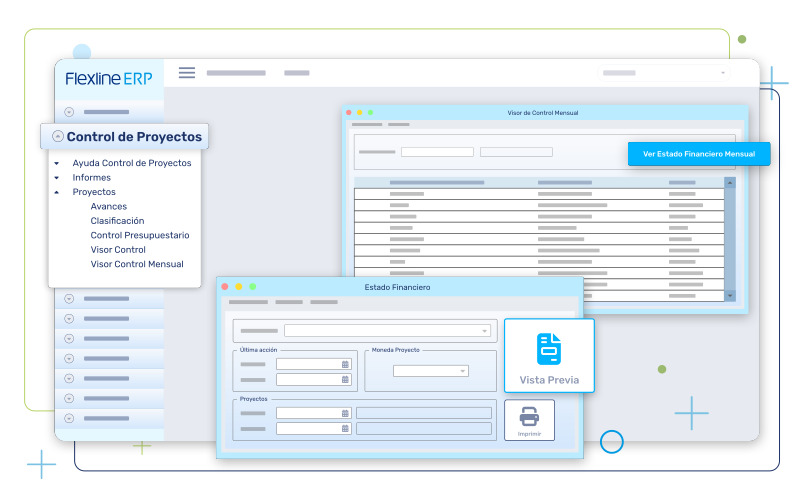This screenshot has width=800, height=500.
Task: Click Ver Estado Financiero Mensual button
Action: (x=698, y=155)
